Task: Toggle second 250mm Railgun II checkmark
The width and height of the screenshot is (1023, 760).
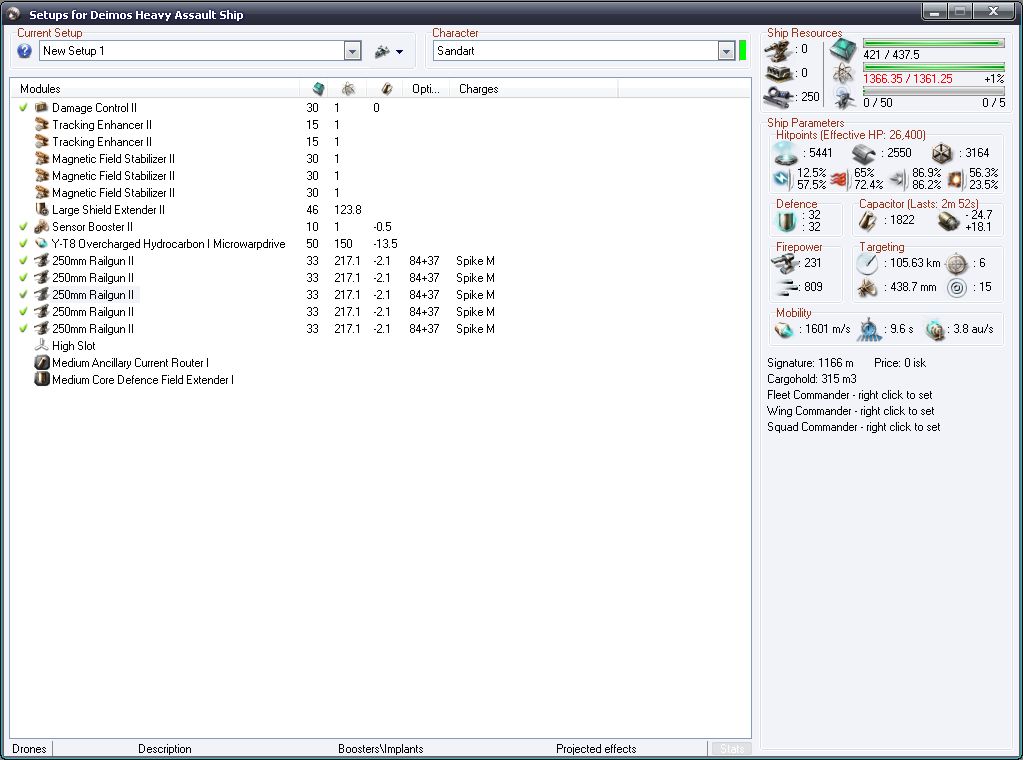Action: [x=23, y=277]
